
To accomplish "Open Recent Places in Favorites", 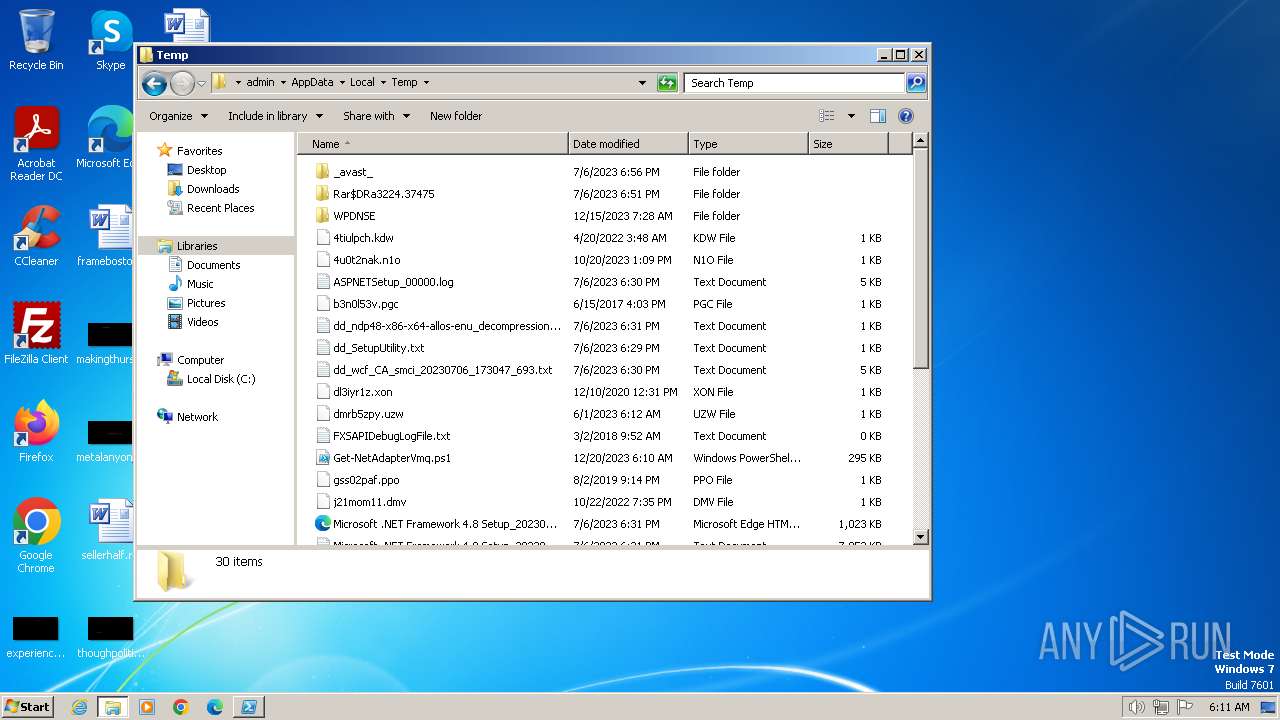I will [x=220, y=208].
